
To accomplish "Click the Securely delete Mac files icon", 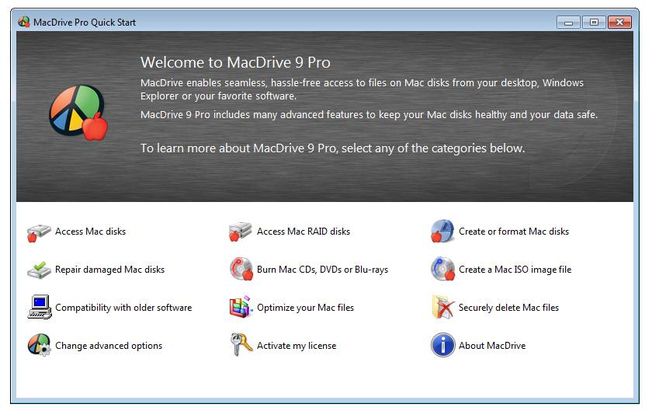I will pos(443,307).
